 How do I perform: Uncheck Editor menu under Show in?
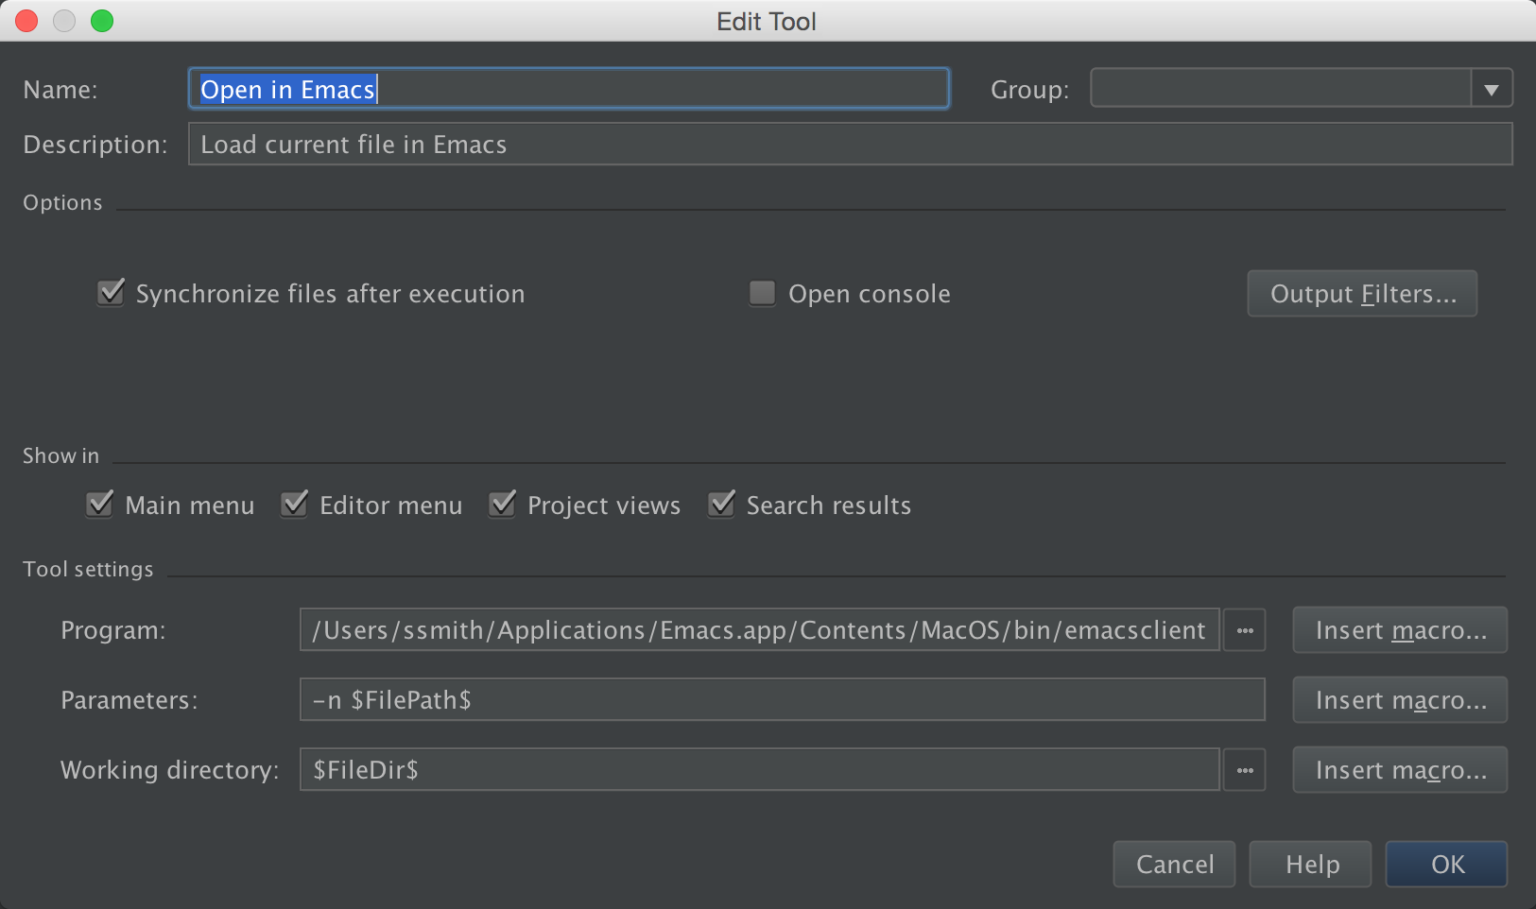294,505
